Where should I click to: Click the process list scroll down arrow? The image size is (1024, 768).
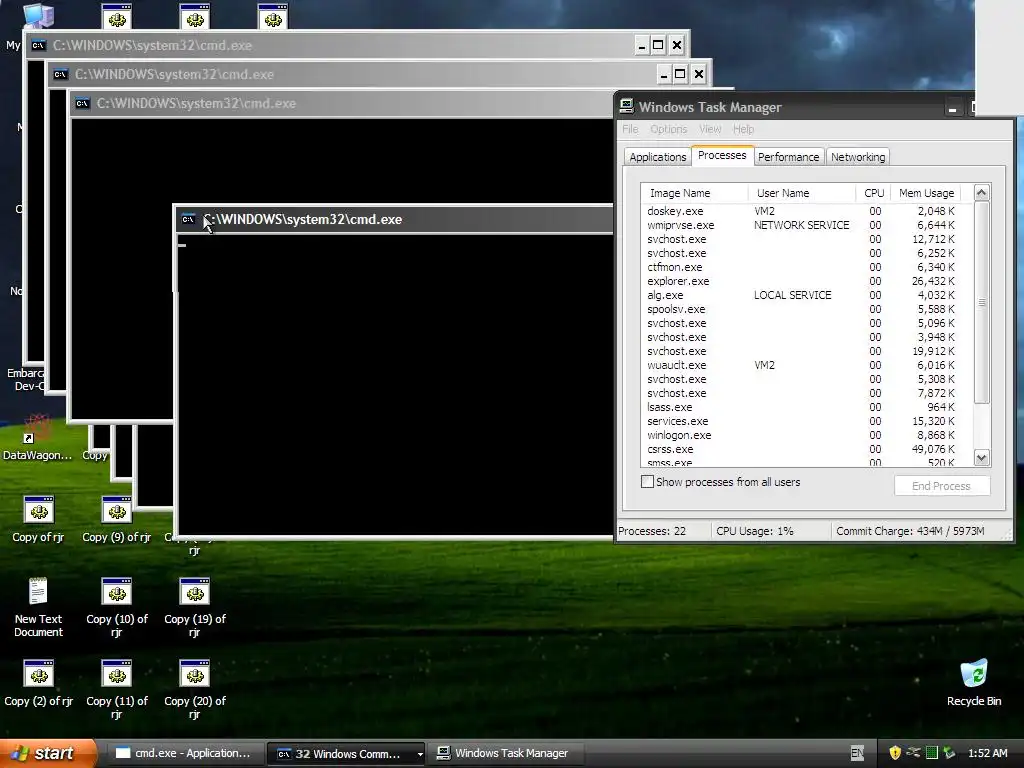981,457
